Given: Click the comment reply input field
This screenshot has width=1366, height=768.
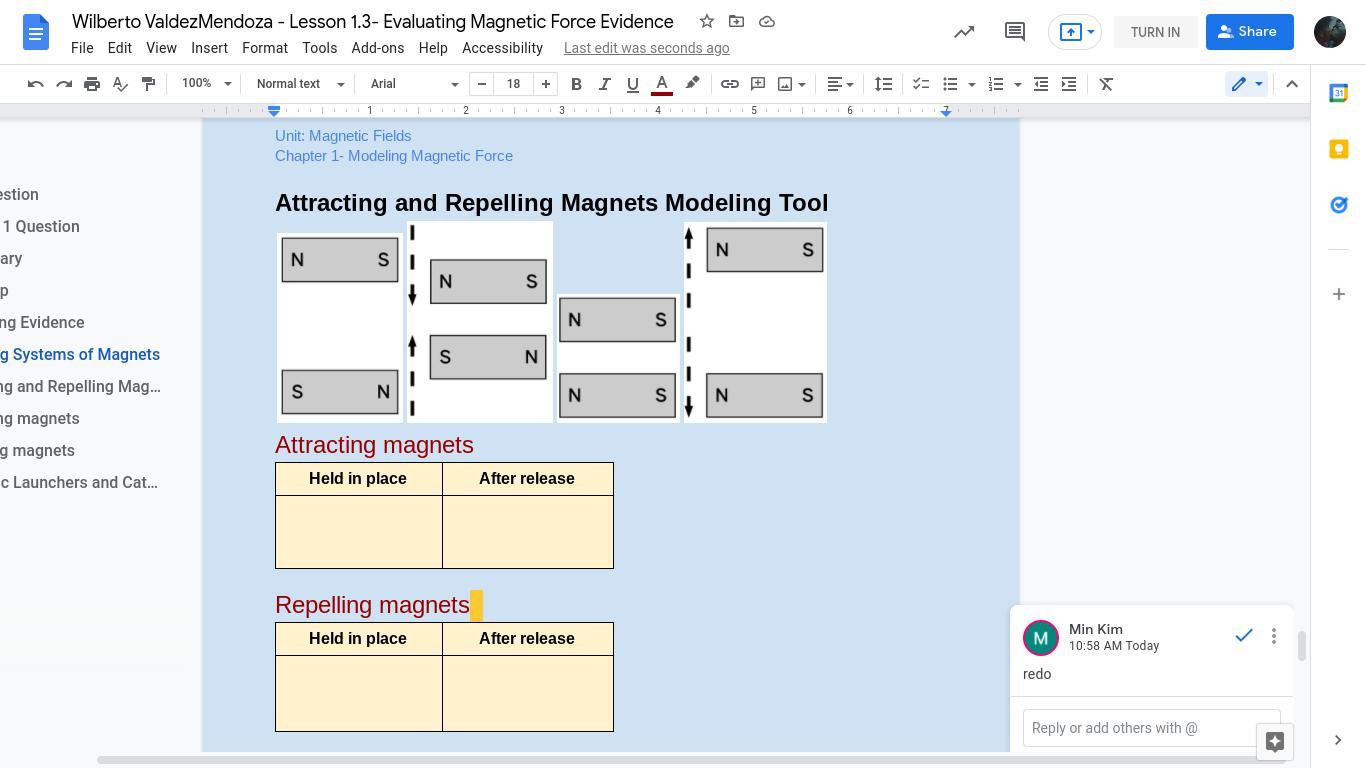Looking at the screenshot, I should pos(1140,728).
